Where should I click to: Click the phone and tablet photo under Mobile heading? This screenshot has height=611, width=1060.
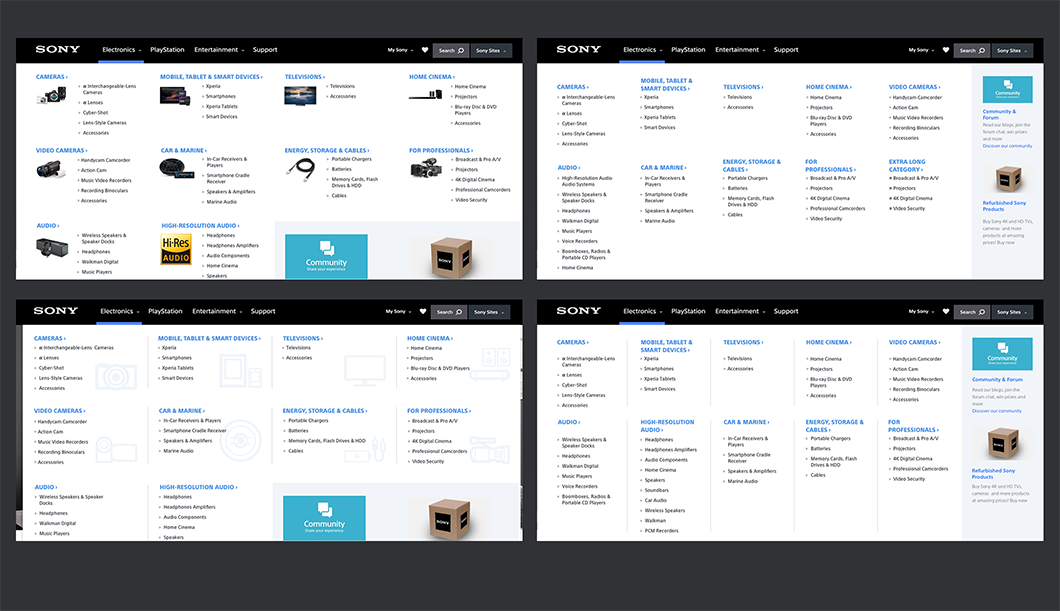[175, 96]
